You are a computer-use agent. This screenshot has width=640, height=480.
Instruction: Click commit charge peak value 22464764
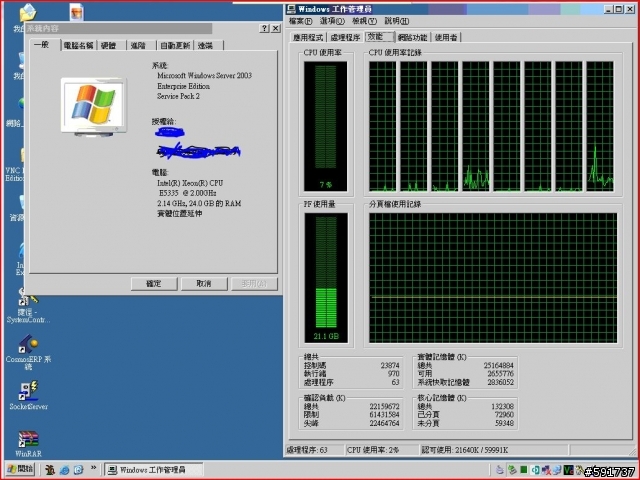pos(384,424)
